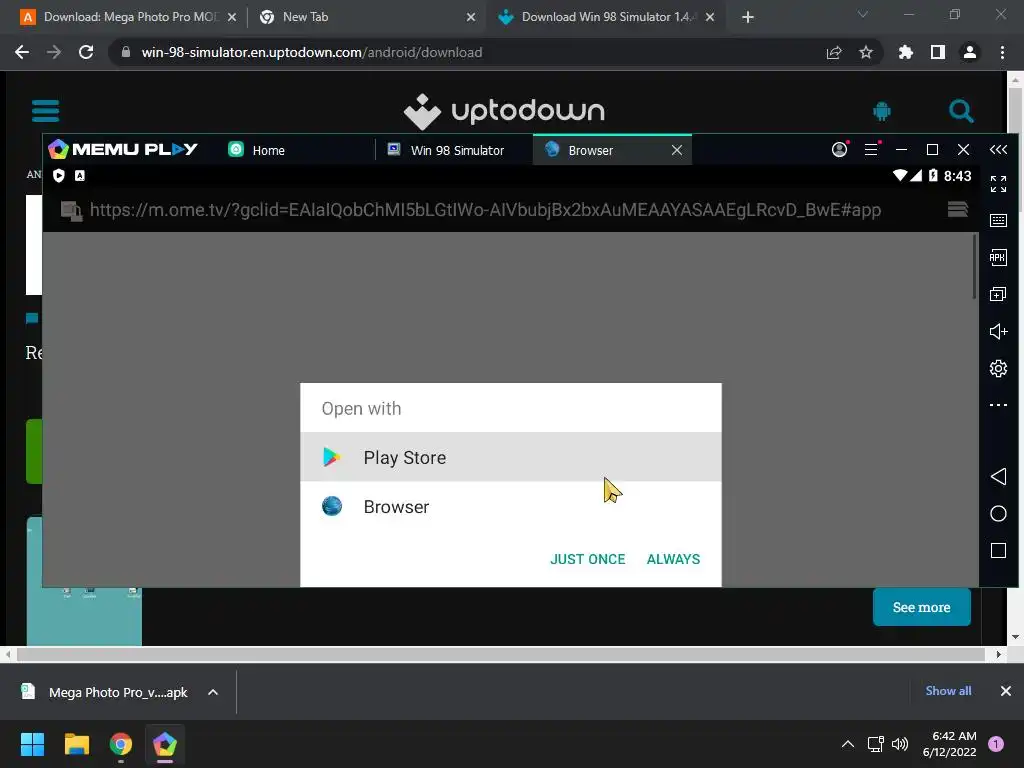Click the Uptodown logo
The width and height of the screenshot is (1024, 768).
[x=504, y=111]
